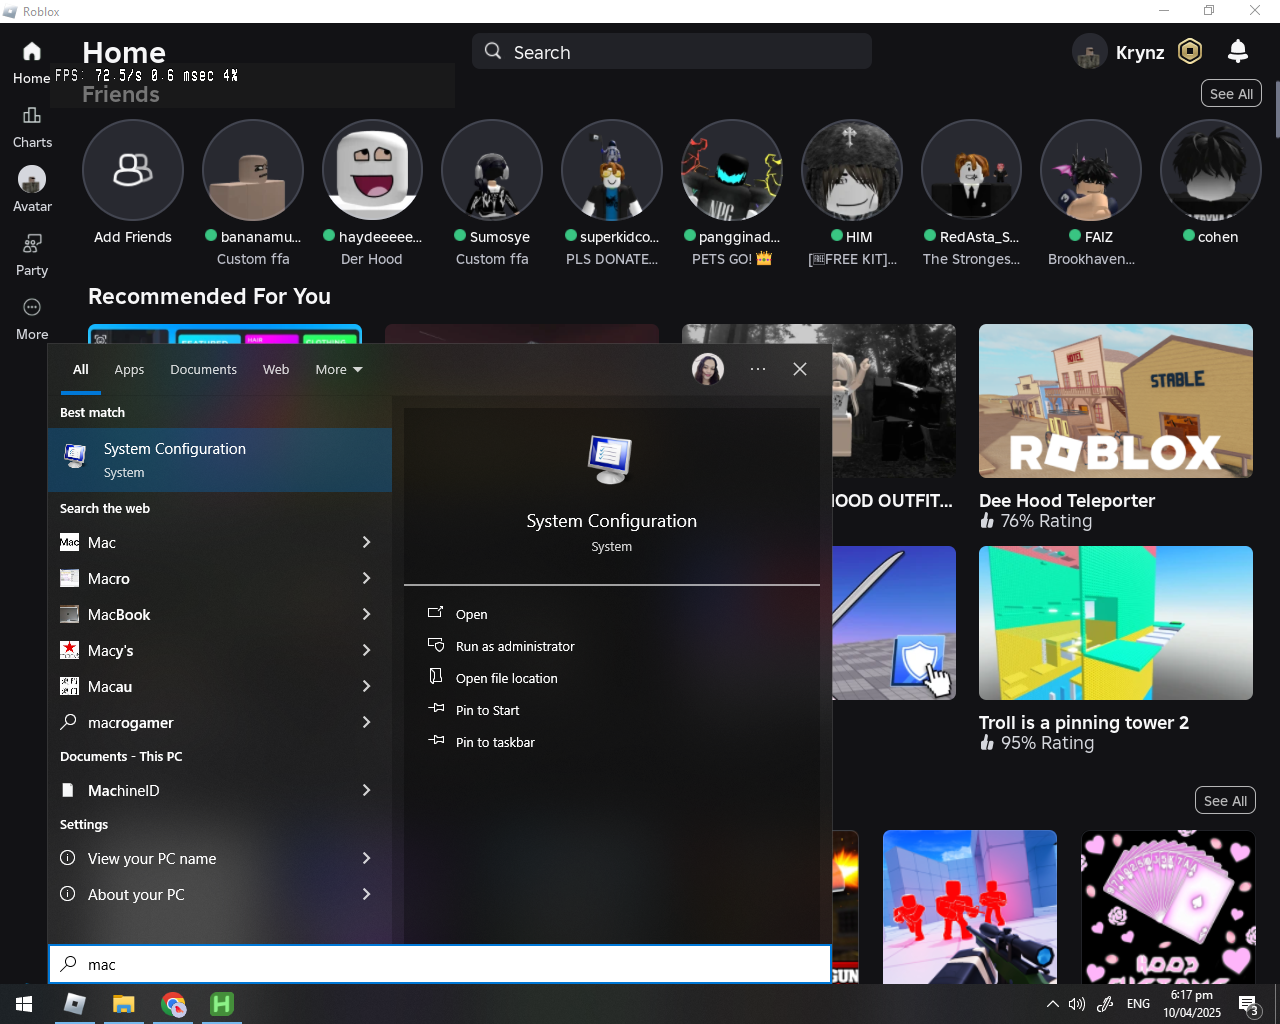Image resolution: width=1280 pixels, height=1024 pixels.
Task: Go to Home in Roblox sidebar
Action: click(x=32, y=62)
